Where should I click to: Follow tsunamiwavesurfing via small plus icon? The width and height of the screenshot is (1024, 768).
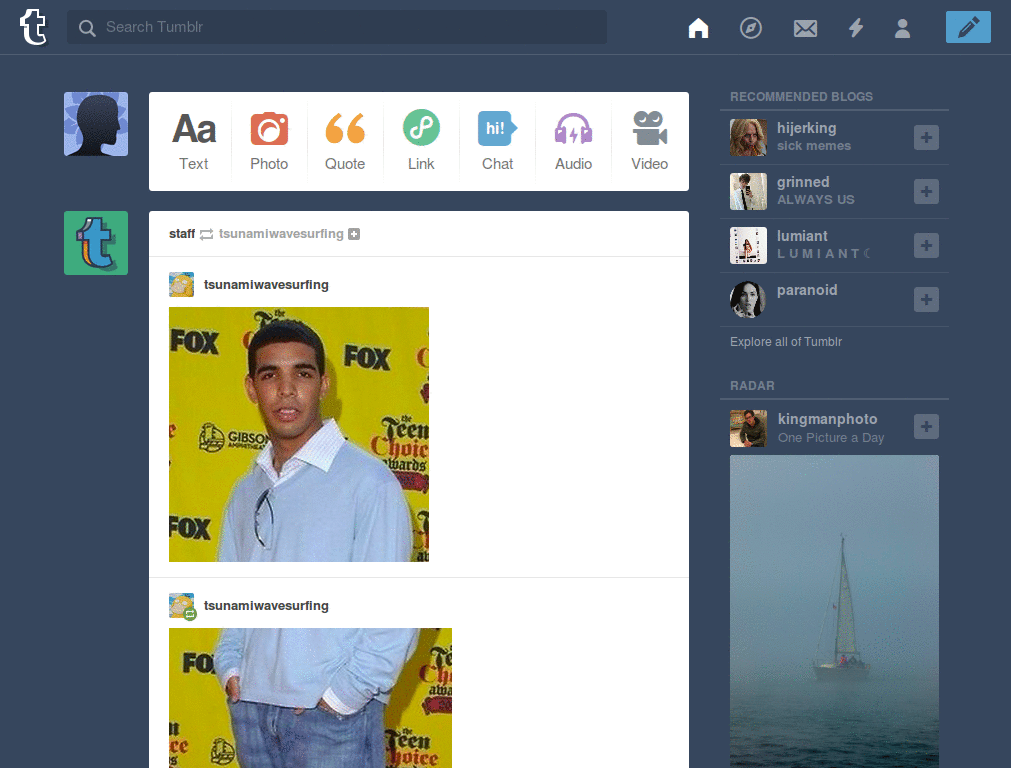pyautogui.click(x=354, y=234)
